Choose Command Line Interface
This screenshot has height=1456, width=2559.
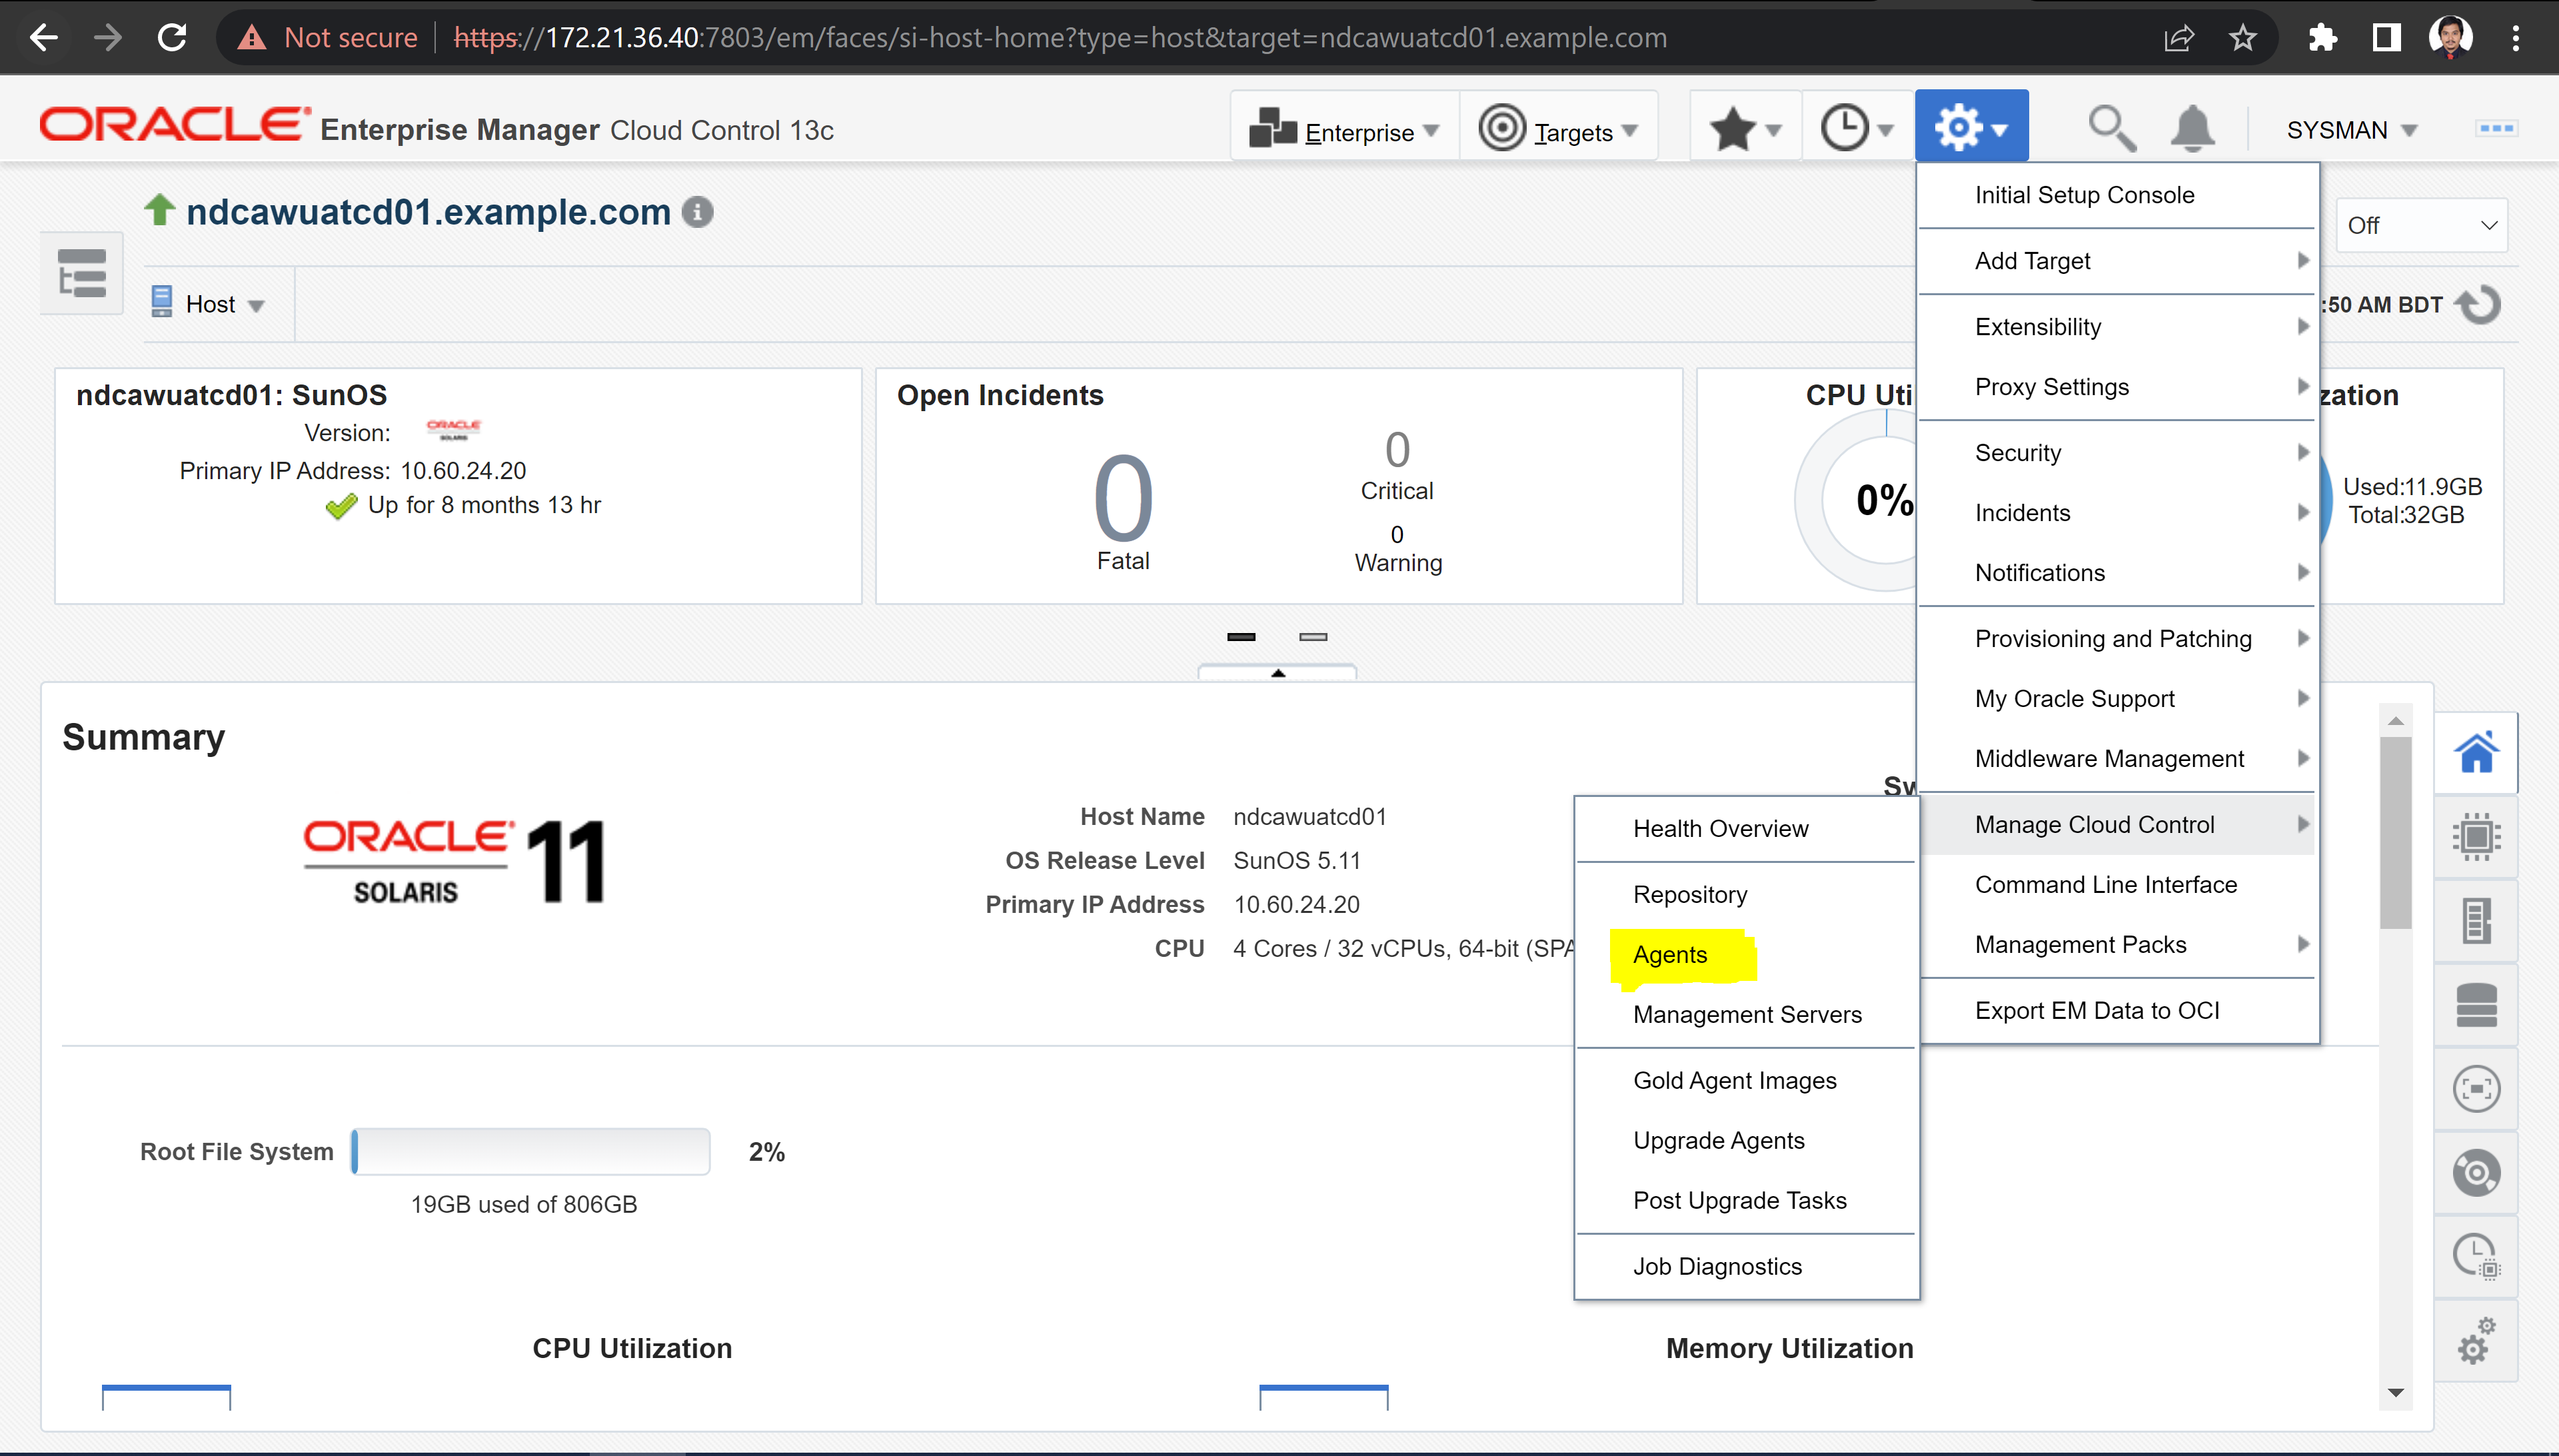(x=2117, y=885)
